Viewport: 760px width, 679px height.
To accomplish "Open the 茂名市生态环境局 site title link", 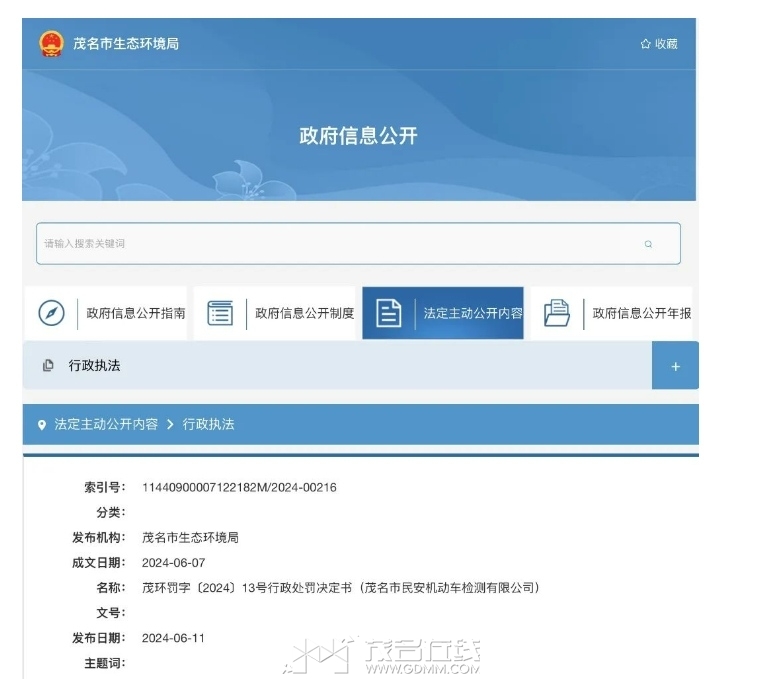I will pyautogui.click(x=126, y=44).
